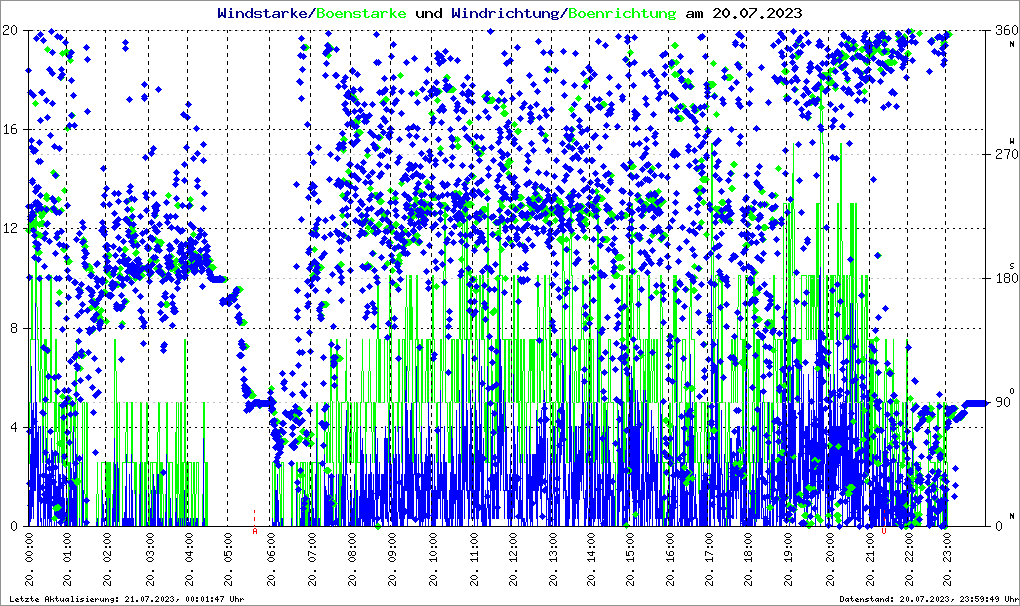Click the wind-strength scale label '4'
This screenshot has height=606, width=1020.
click(x=14, y=428)
